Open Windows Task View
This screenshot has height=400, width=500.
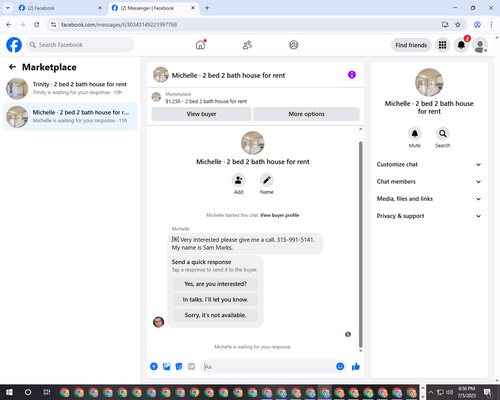47,392
